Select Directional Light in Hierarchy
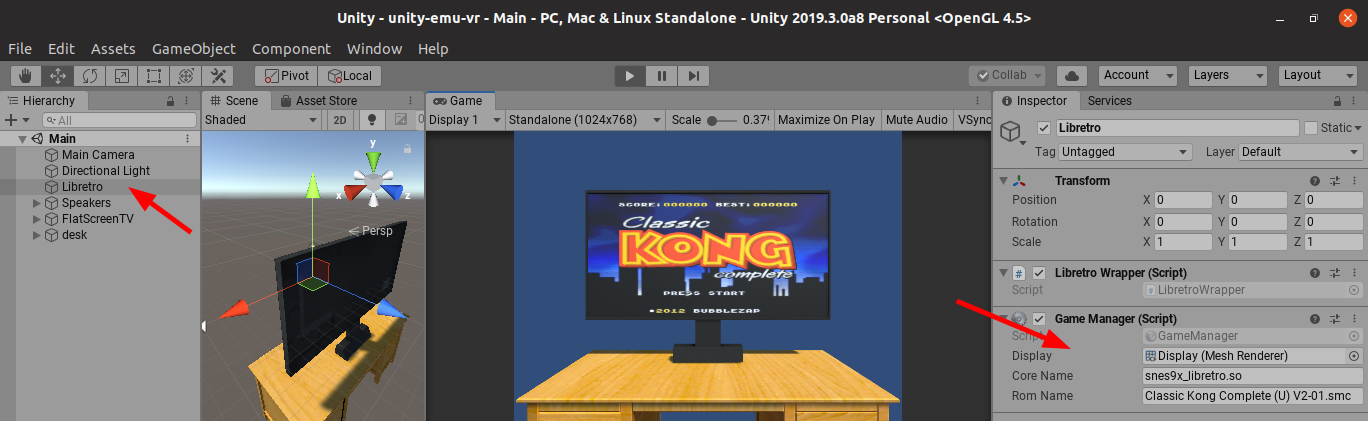 [x=106, y=171]
